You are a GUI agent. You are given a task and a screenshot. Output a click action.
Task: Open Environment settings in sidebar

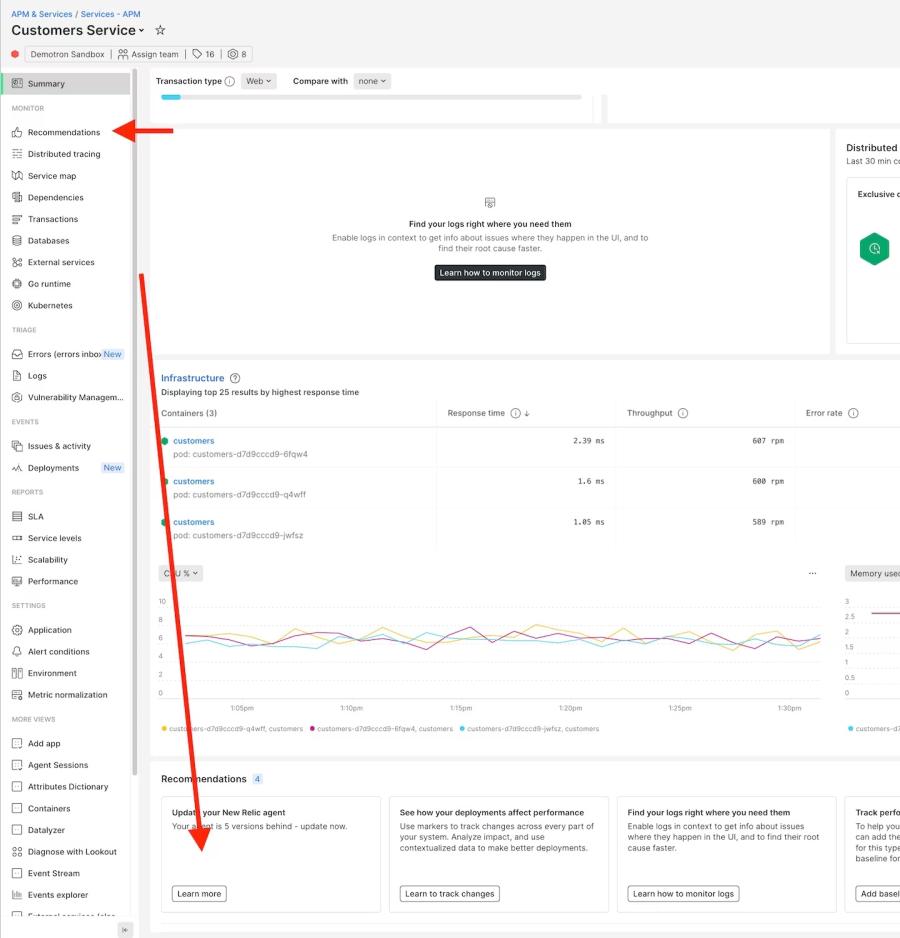click(52, 673)
